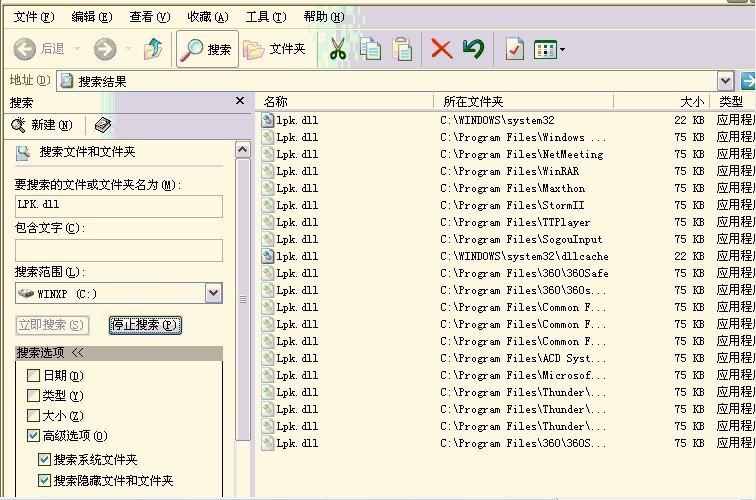The width and height of the screenshot is (756, 500).
Task: Click the book icon beside 新建
Action: click(x=103, y=125)
